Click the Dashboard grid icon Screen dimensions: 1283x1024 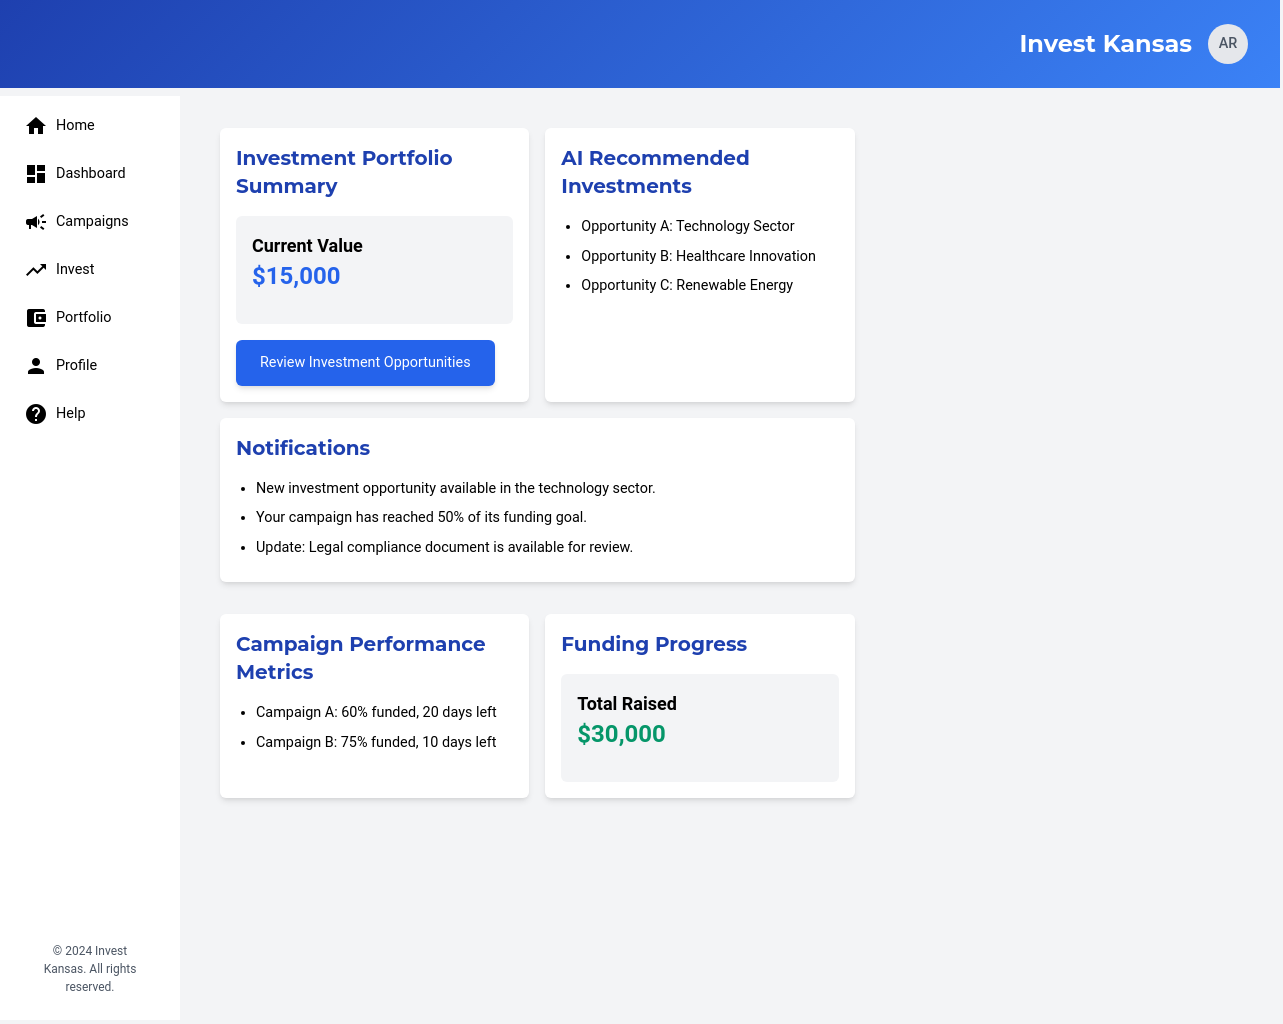(x=36, y=174)
